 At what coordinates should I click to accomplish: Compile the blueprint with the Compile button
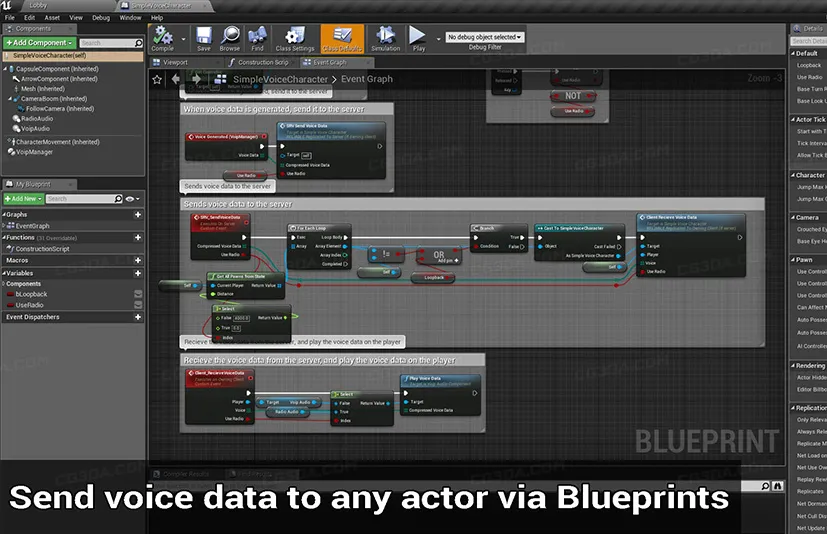(163, 39)
